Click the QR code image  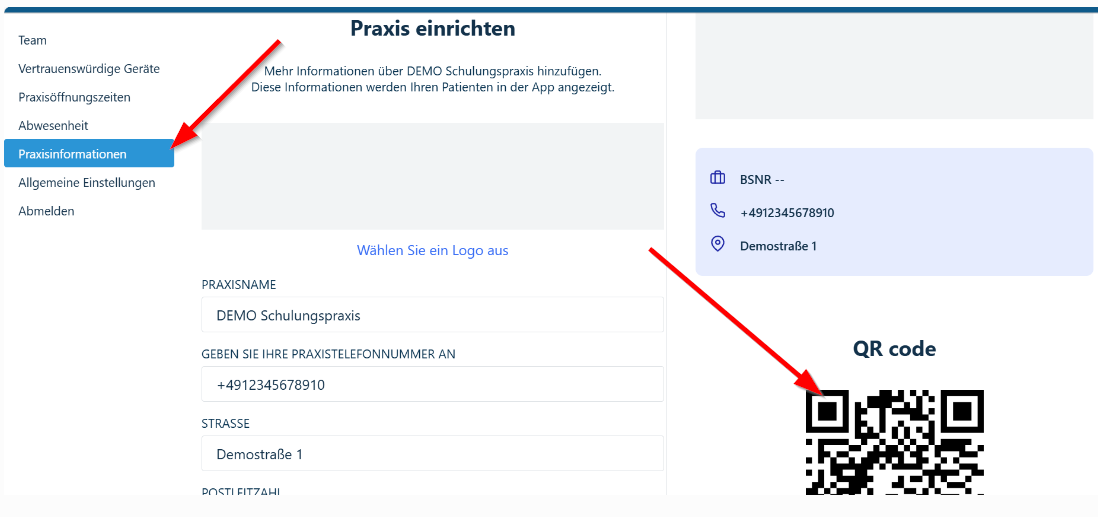(x=895, y=443)
